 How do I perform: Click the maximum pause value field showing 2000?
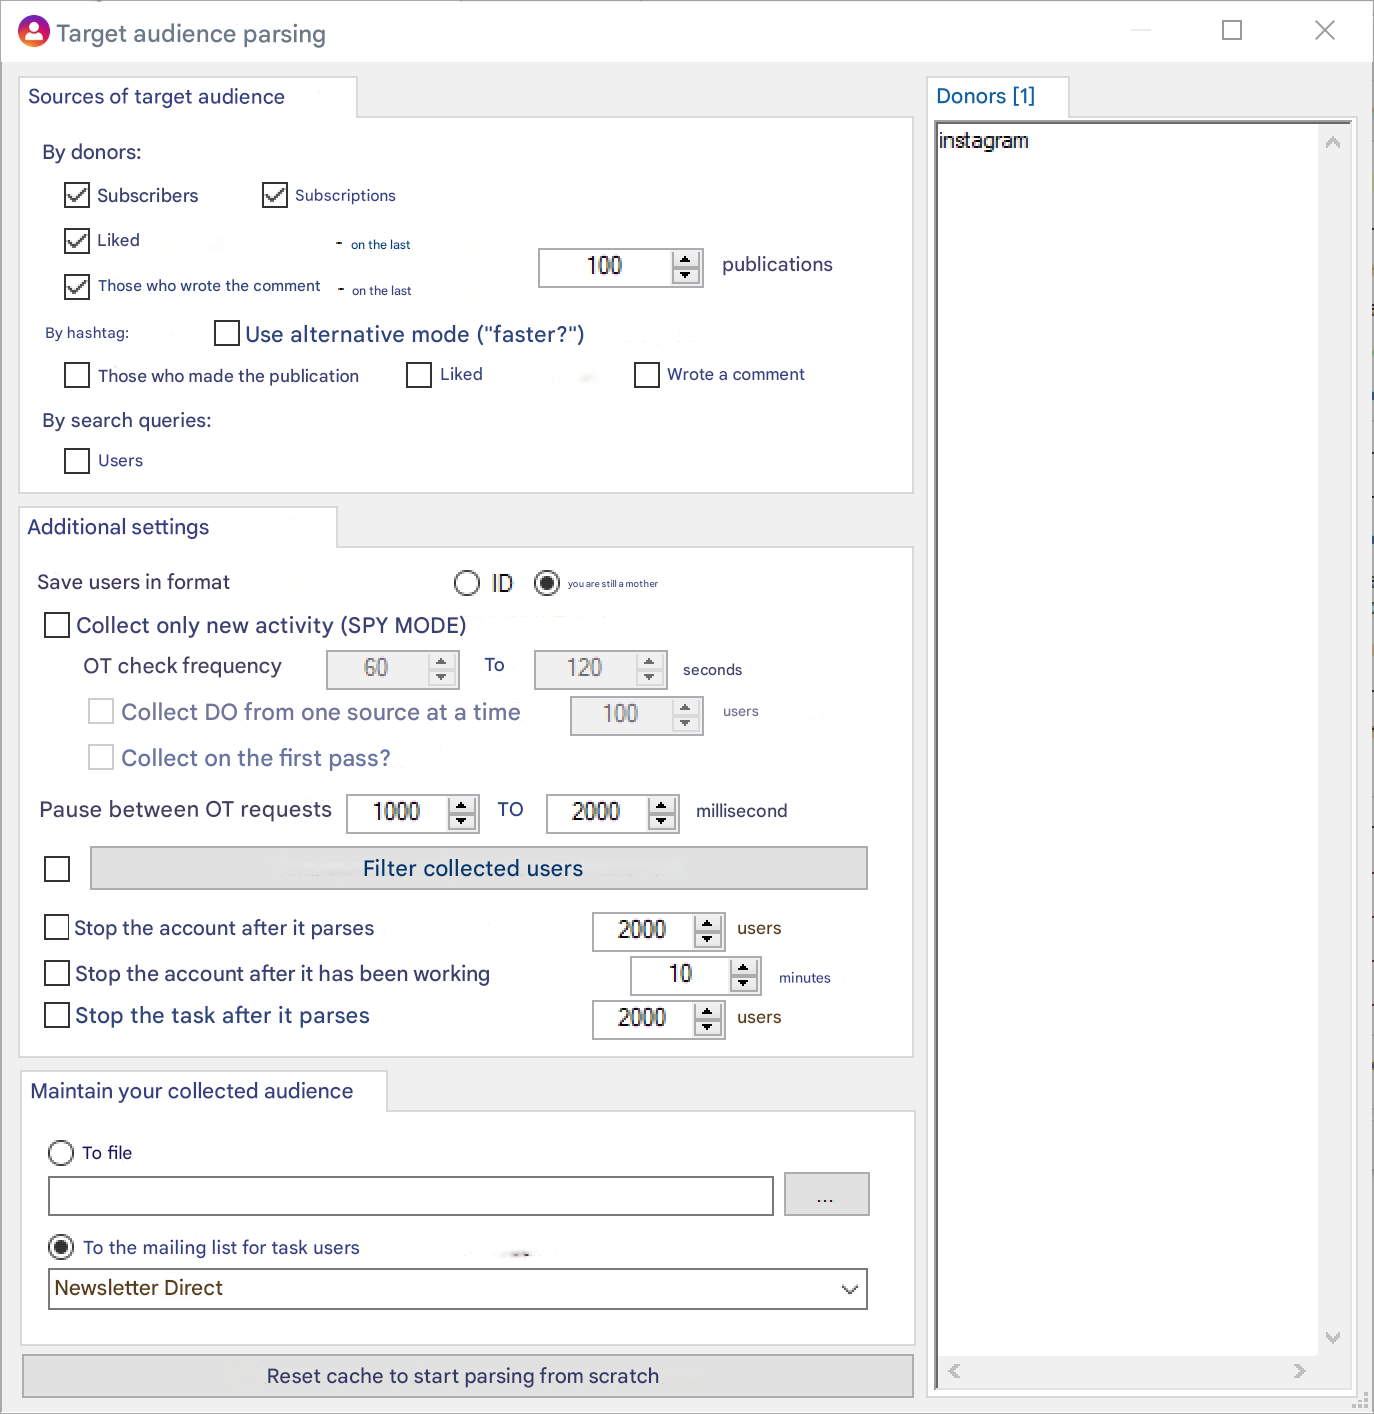pyautogui.click(x=597, y=812)
